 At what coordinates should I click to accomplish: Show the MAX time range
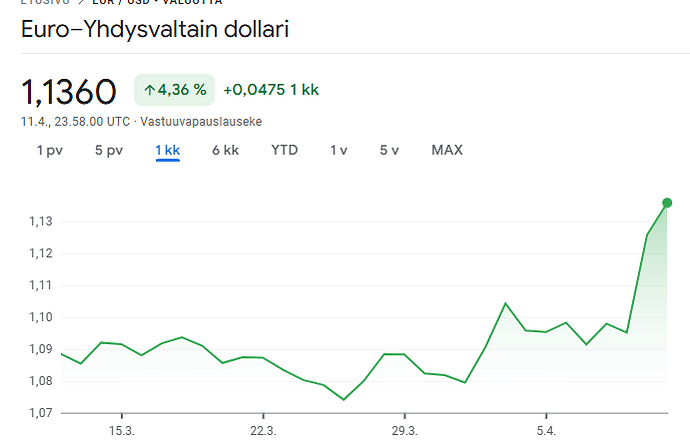point(447,150)
